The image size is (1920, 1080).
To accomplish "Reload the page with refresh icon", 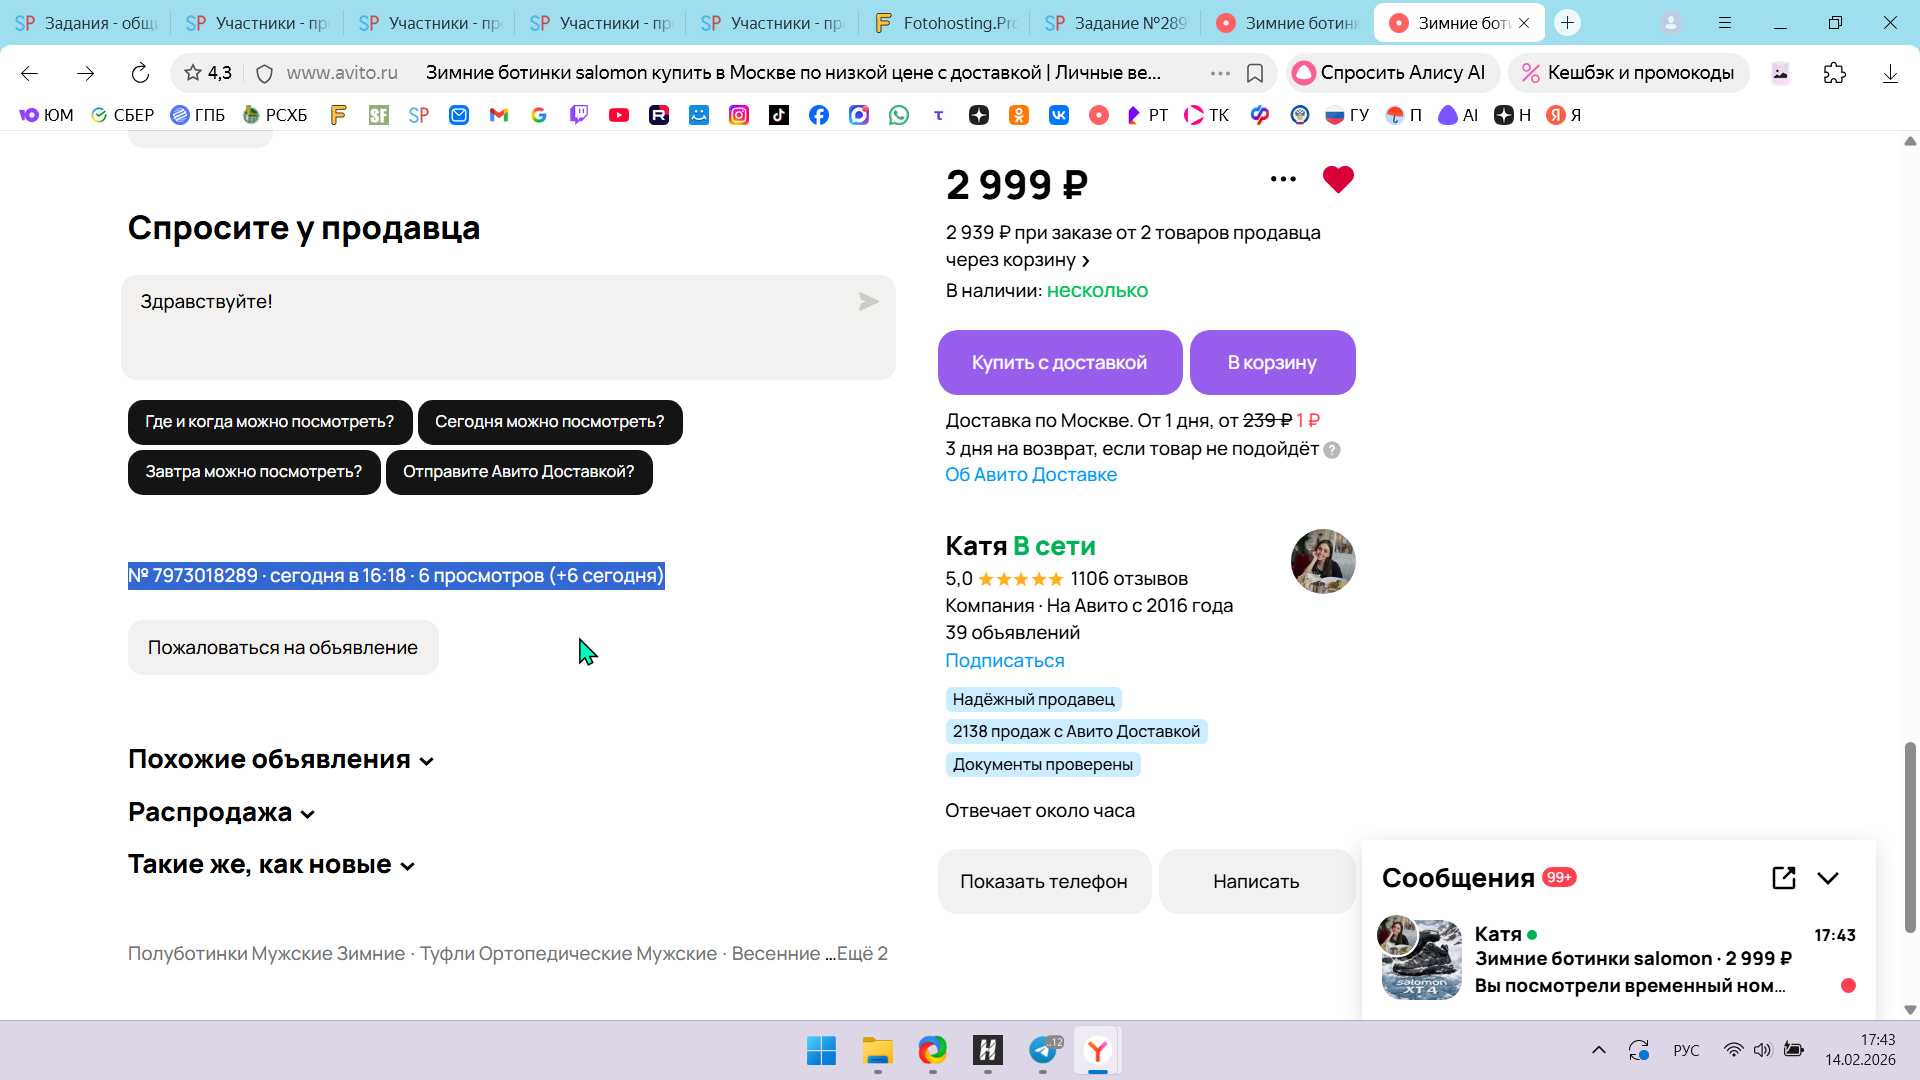I will point(140,73).
